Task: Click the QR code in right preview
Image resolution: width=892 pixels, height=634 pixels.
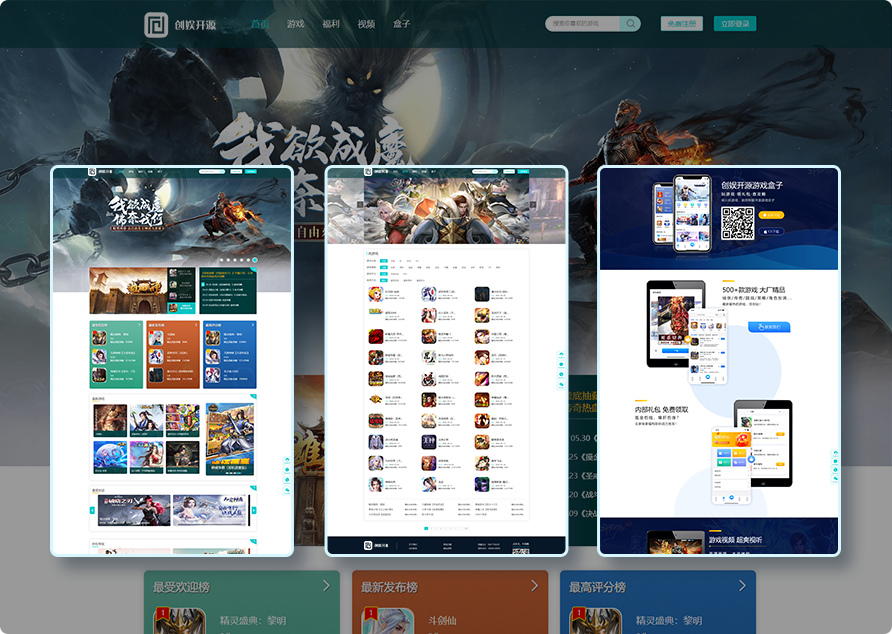Action: click(738, 223)
